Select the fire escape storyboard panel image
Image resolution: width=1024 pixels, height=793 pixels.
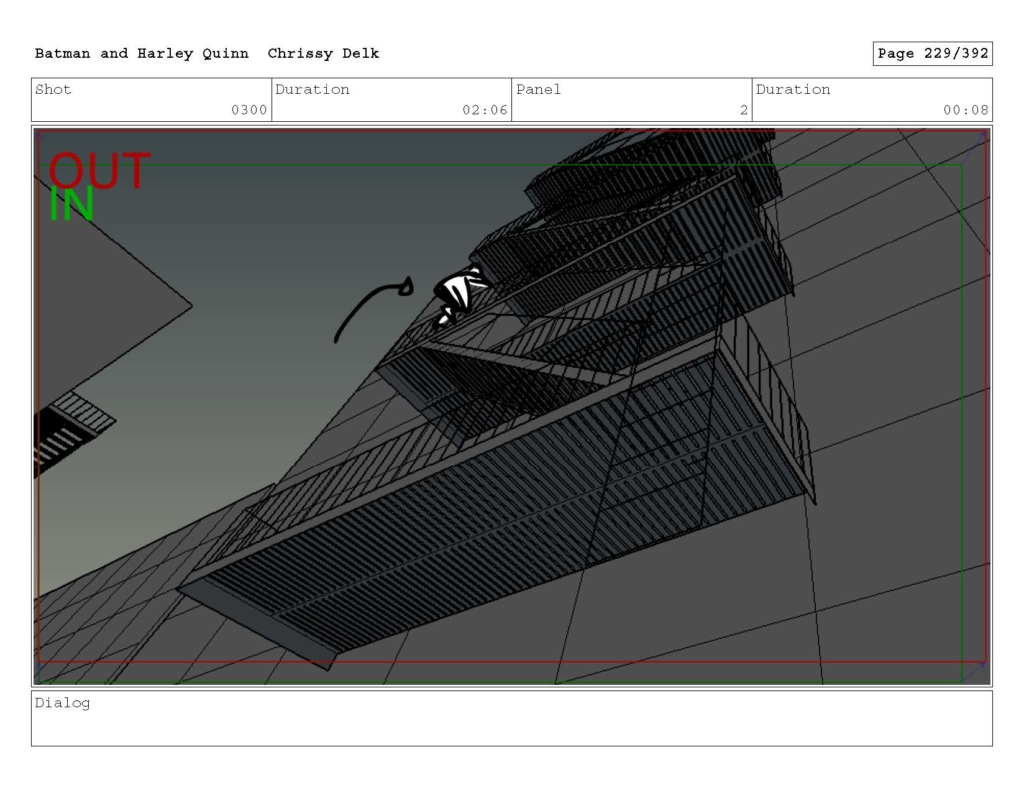coord(512,406)
